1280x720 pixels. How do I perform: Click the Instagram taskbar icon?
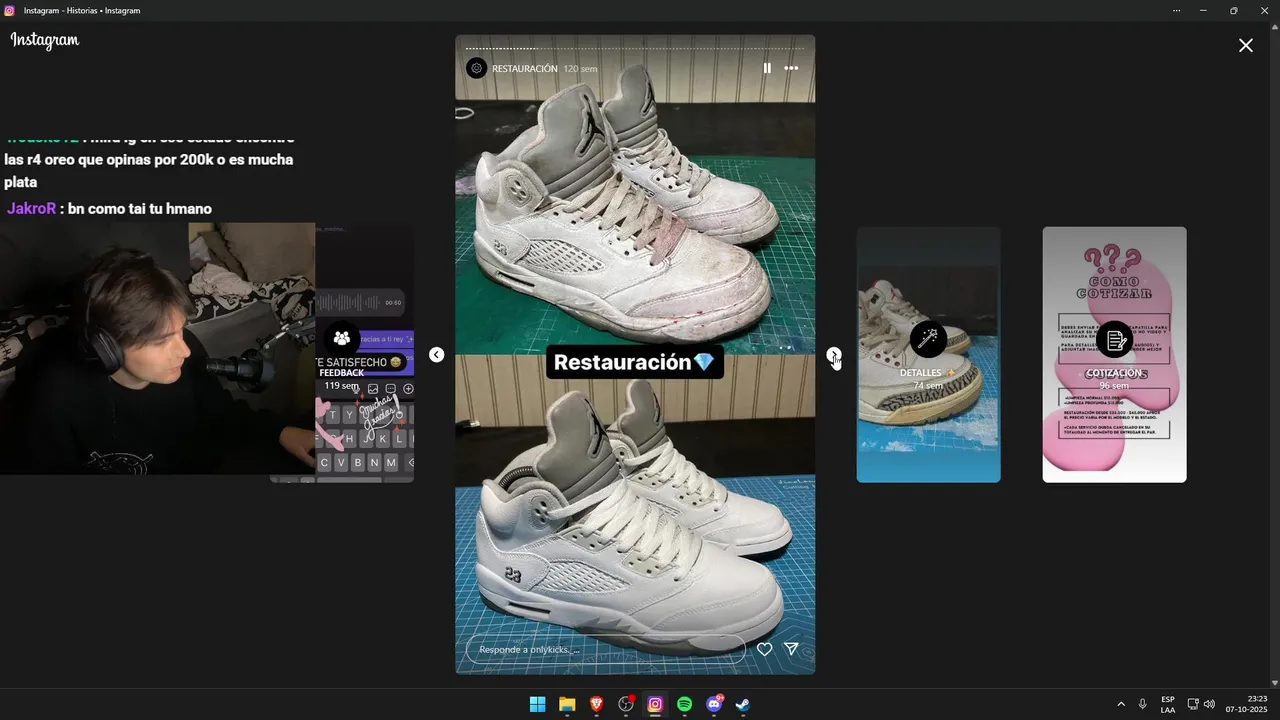click(655, 704)
